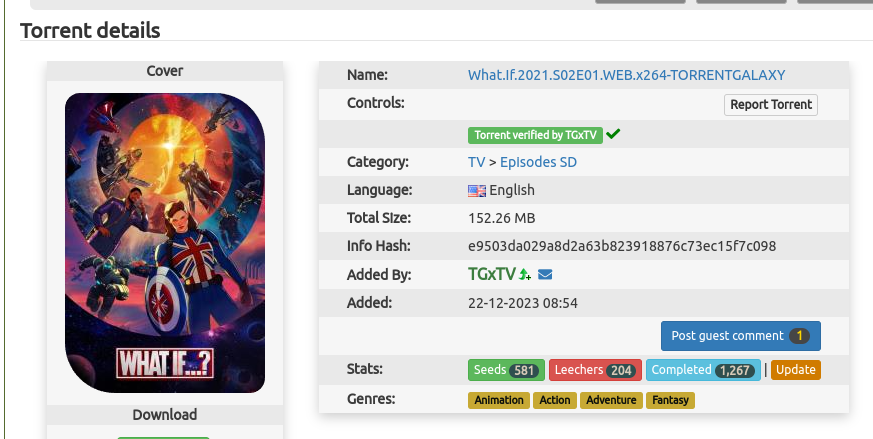Click the blue Completed count badge
Screen dimensions: 873x439
(x=703, y=370)
